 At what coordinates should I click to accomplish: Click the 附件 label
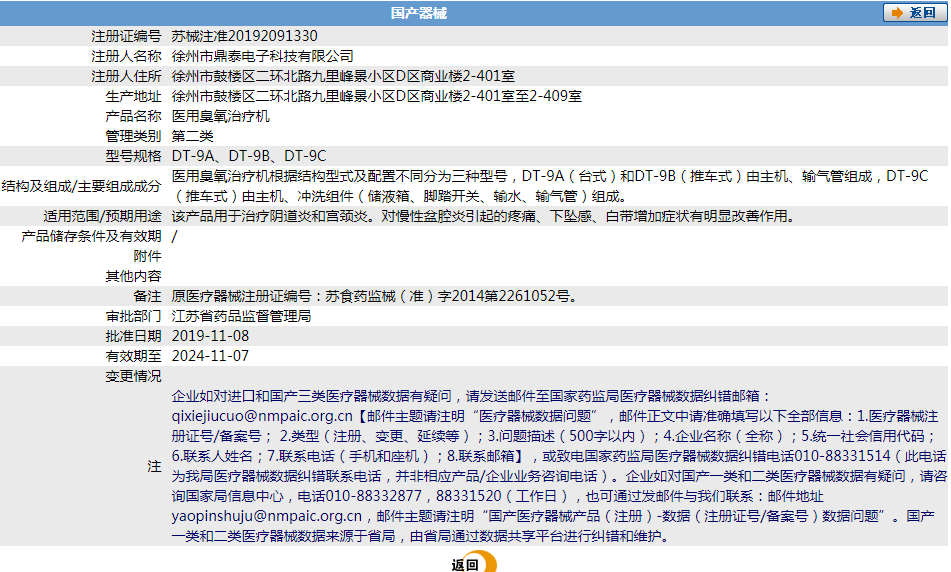(147, 256)
